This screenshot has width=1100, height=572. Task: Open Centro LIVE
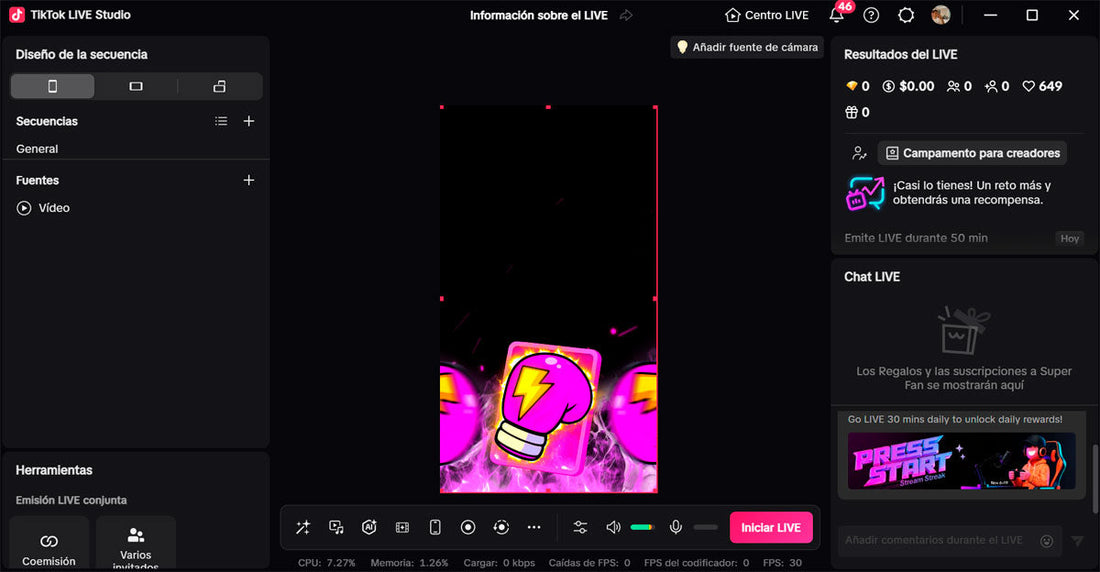tap(767, 15)
